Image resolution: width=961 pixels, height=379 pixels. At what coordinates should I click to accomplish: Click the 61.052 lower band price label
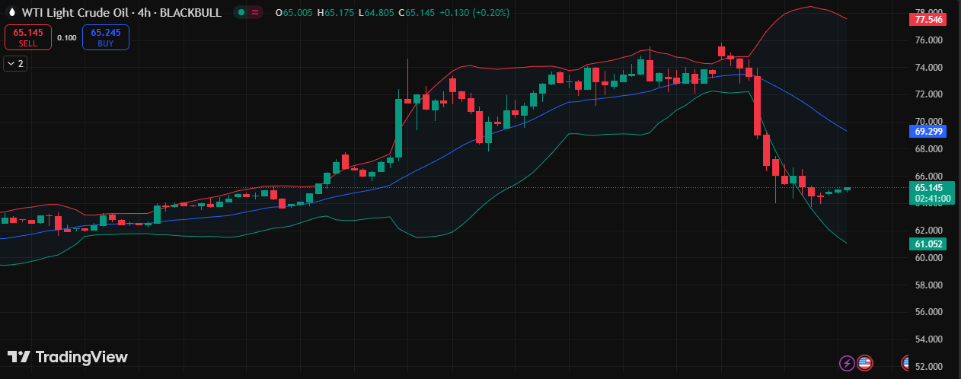pos(929,244)
